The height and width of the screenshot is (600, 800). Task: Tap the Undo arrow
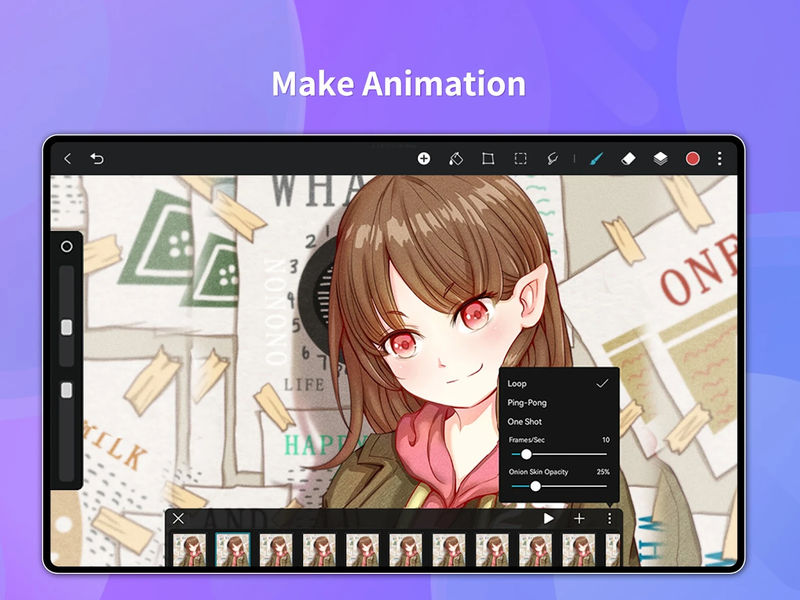pos(94,158)
